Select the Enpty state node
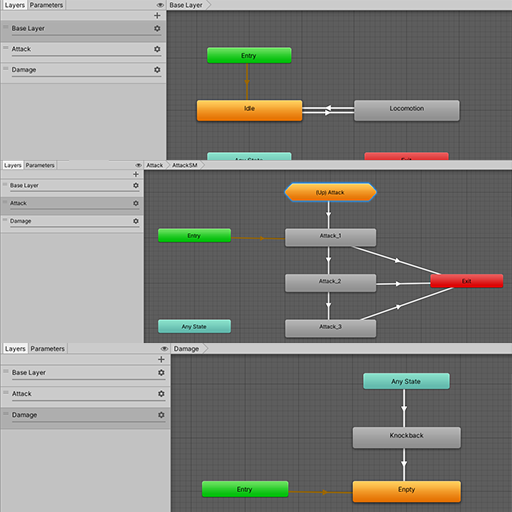Viewport: 512px width, 512px height. (x=407, y=491)
